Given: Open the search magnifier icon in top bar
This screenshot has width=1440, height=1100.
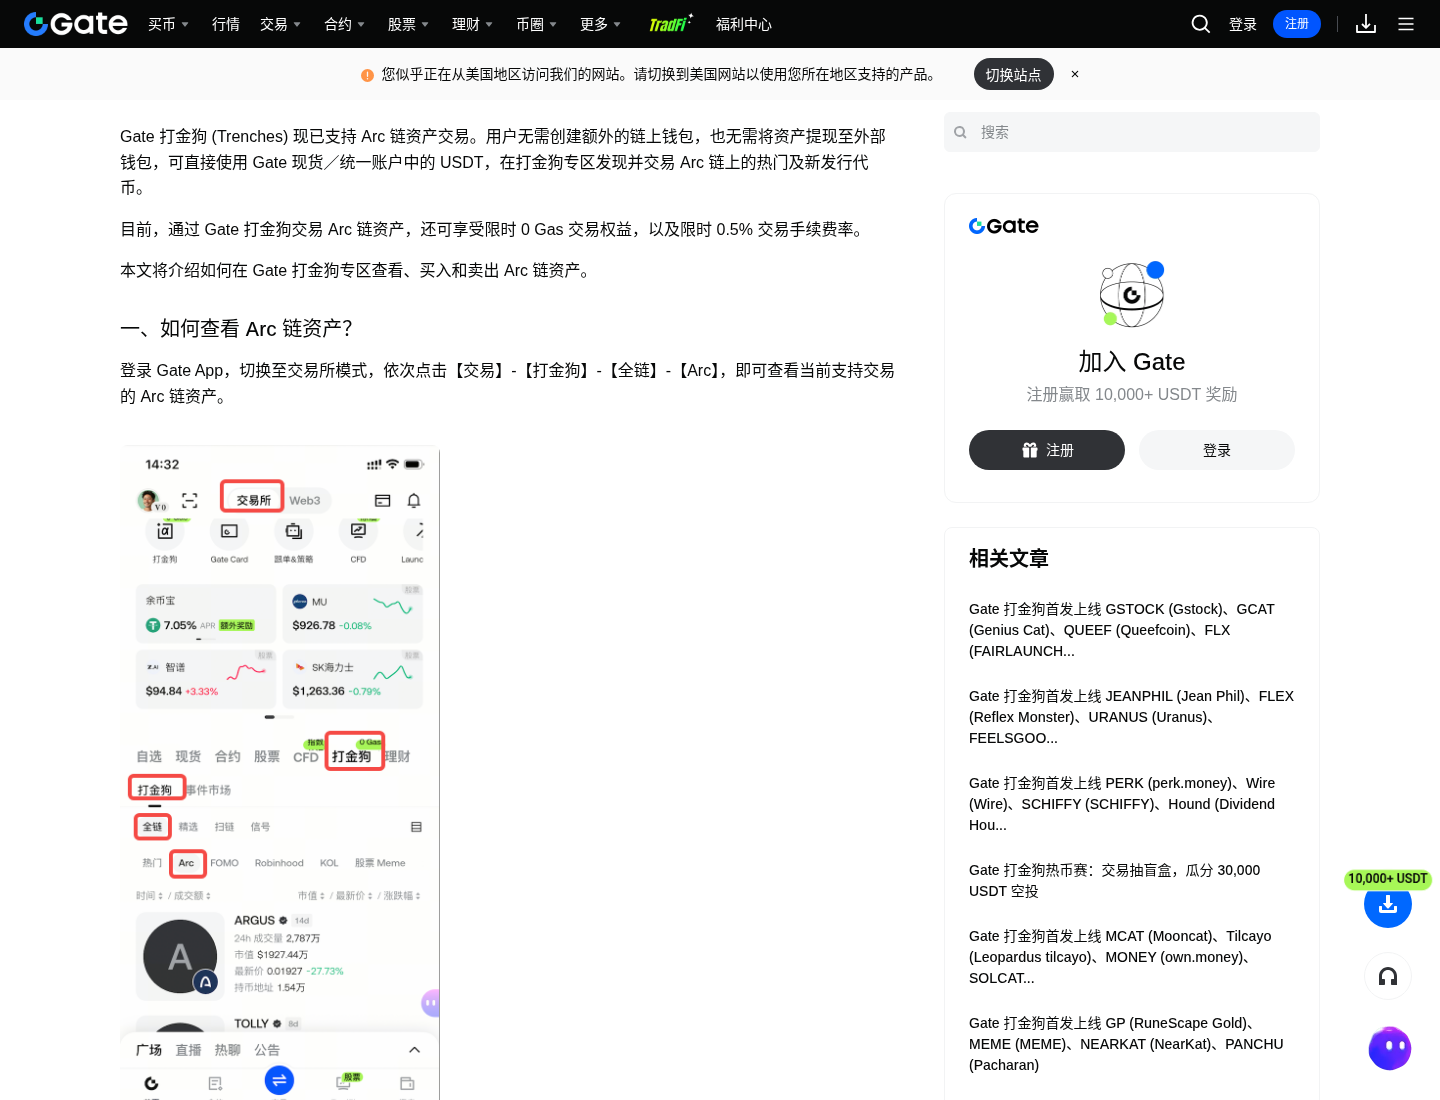Looking at the screenshot, I should click(x=1201, y=24).
